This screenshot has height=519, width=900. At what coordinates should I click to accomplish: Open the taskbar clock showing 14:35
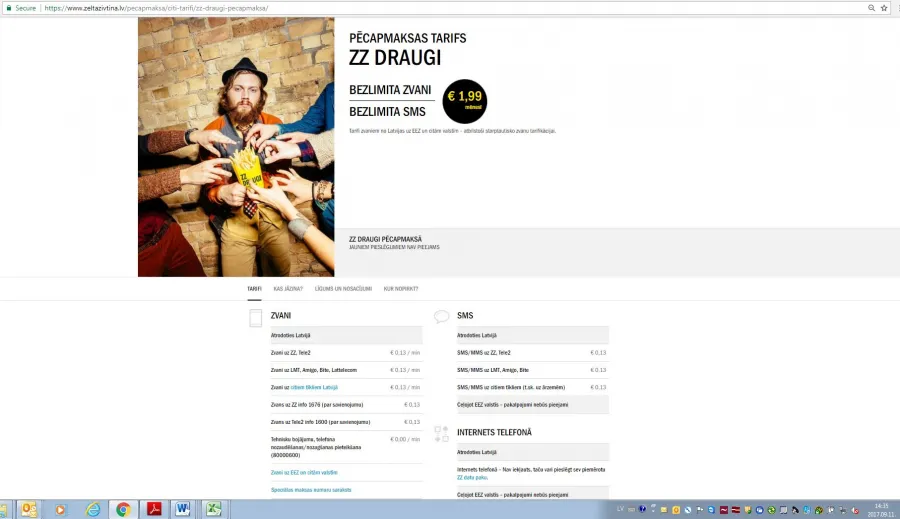coord(881,510)
